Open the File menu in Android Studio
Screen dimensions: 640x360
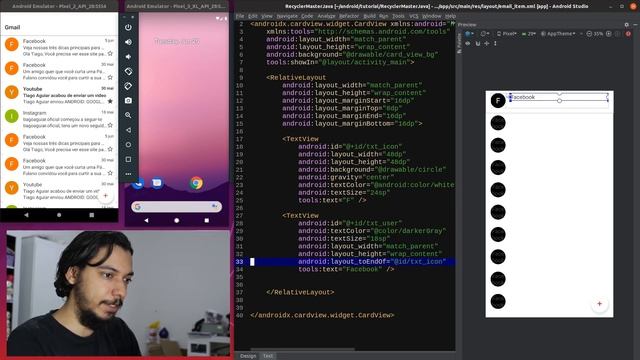coord(240,16)
